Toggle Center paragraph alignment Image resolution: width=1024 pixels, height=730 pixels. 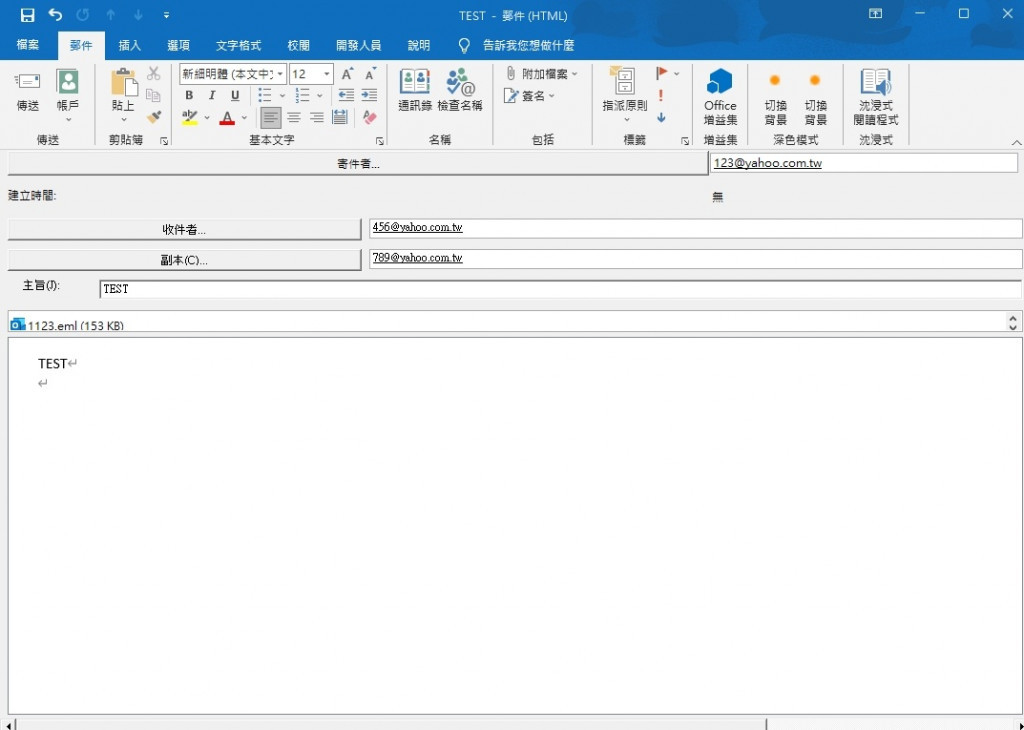click(x=294, y=118)
